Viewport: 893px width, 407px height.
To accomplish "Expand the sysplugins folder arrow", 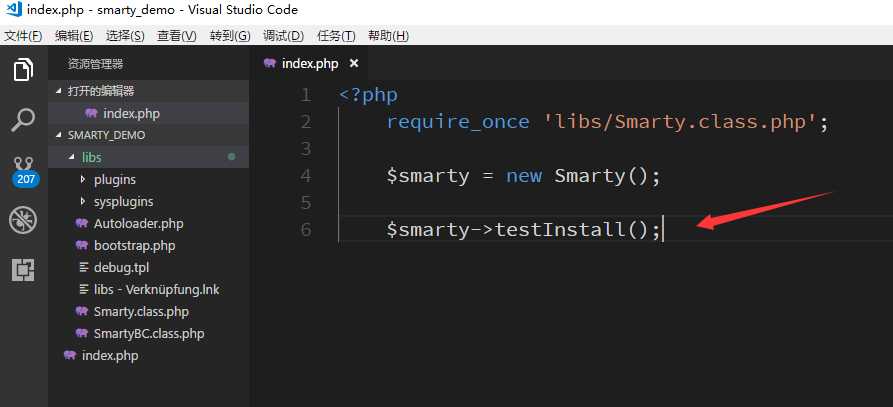I will [x=83, y=202].
